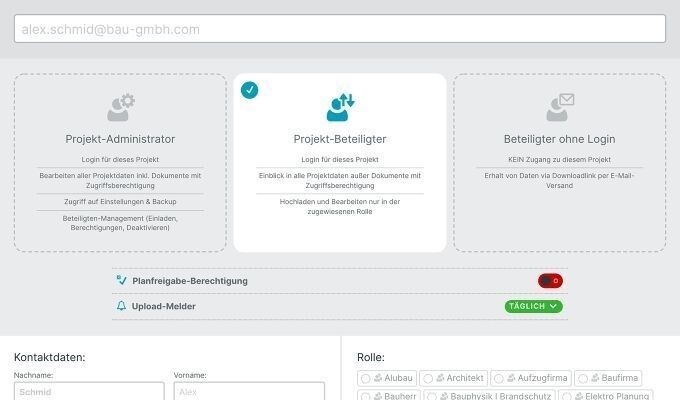Select the Architekt radio button
Screen dimensions: 680x400
pyautogui.click(x=428, y=379)
